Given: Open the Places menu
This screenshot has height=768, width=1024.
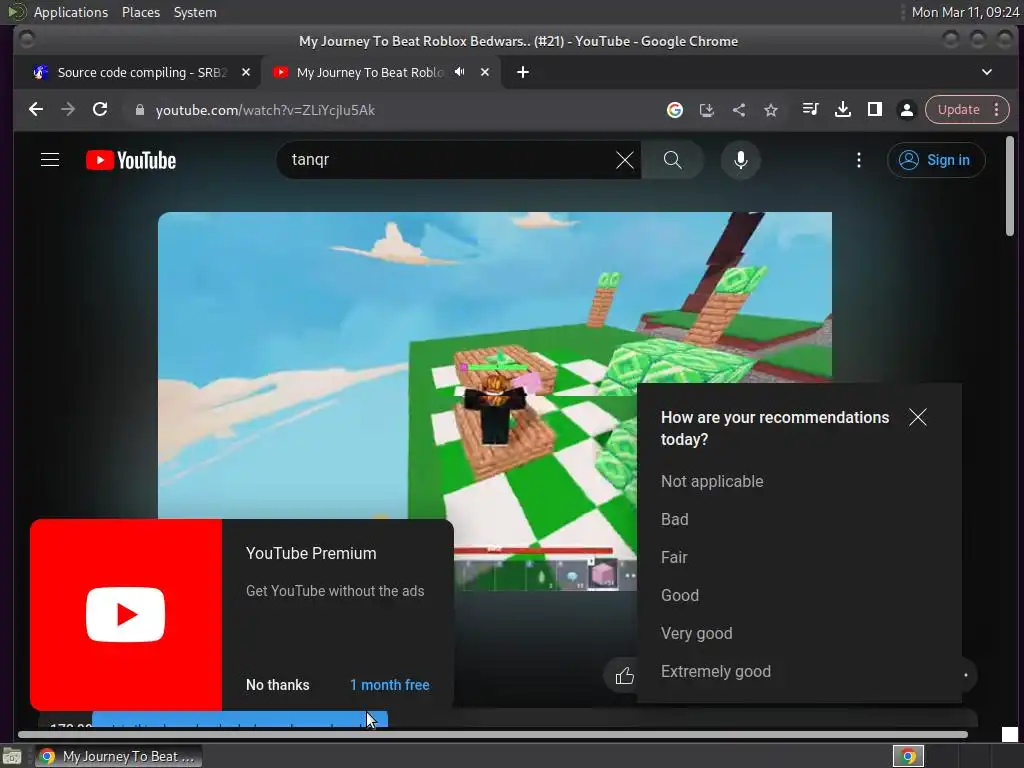Looking at the screenshot, I should tap(140, 12).
